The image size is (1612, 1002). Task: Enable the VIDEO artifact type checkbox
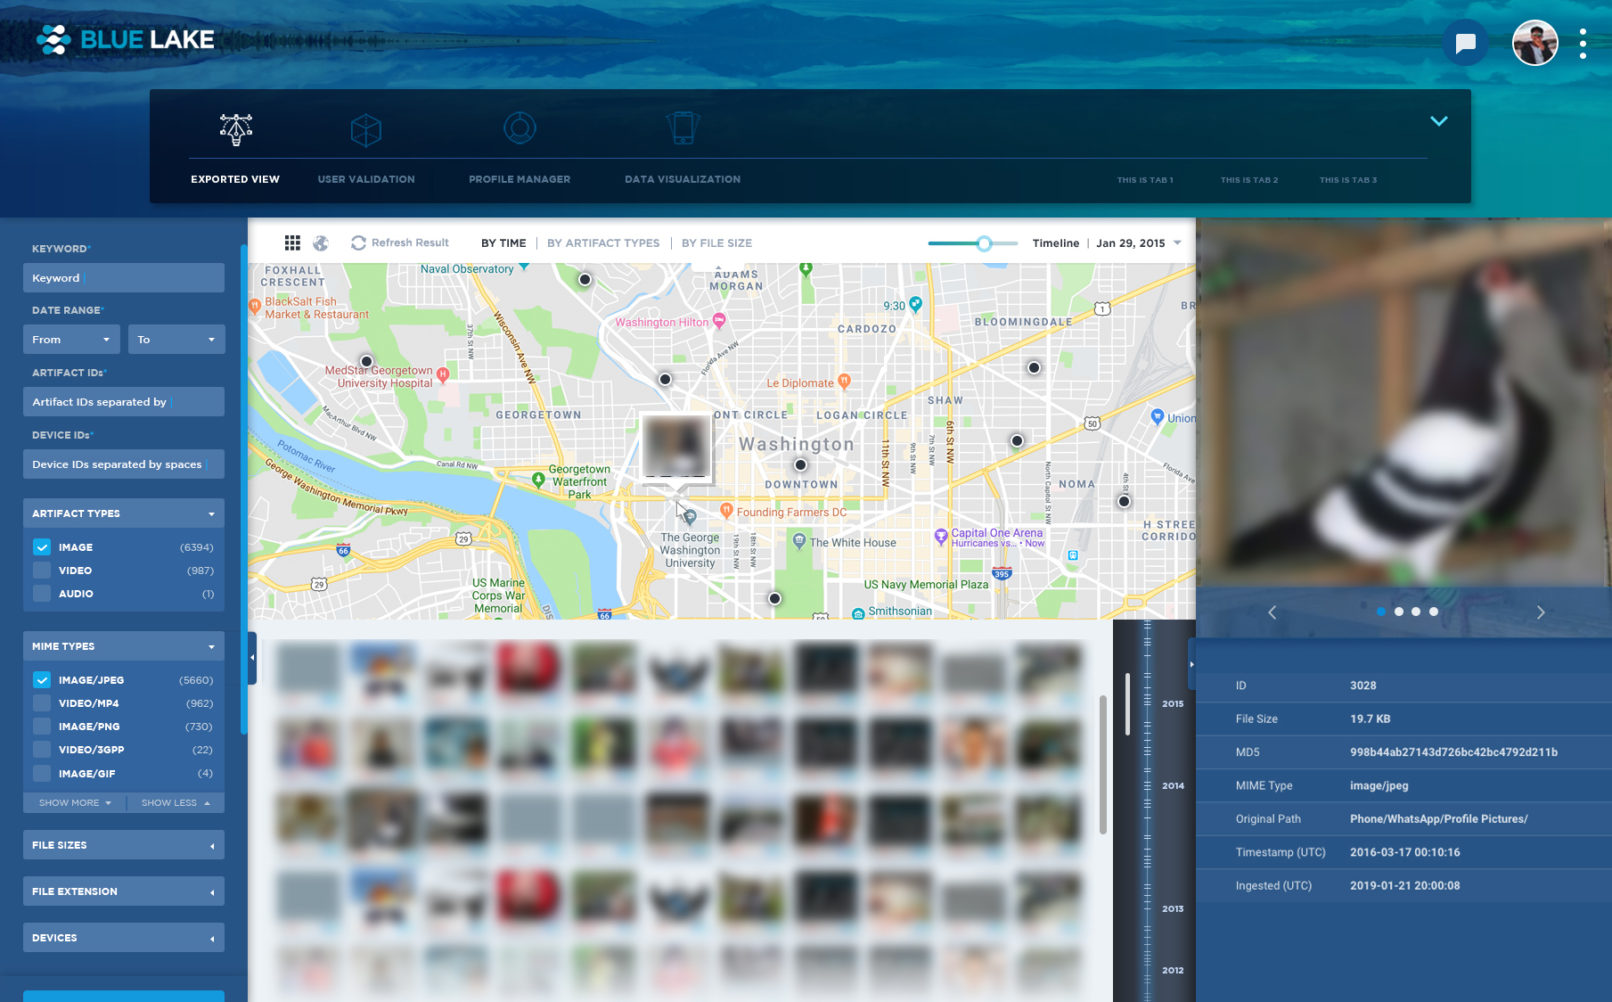(x=42, y=570)
